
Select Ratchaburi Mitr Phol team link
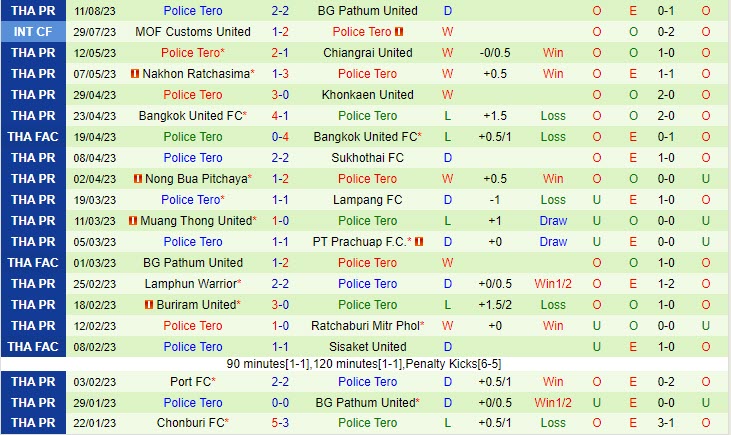click(364, 326)
